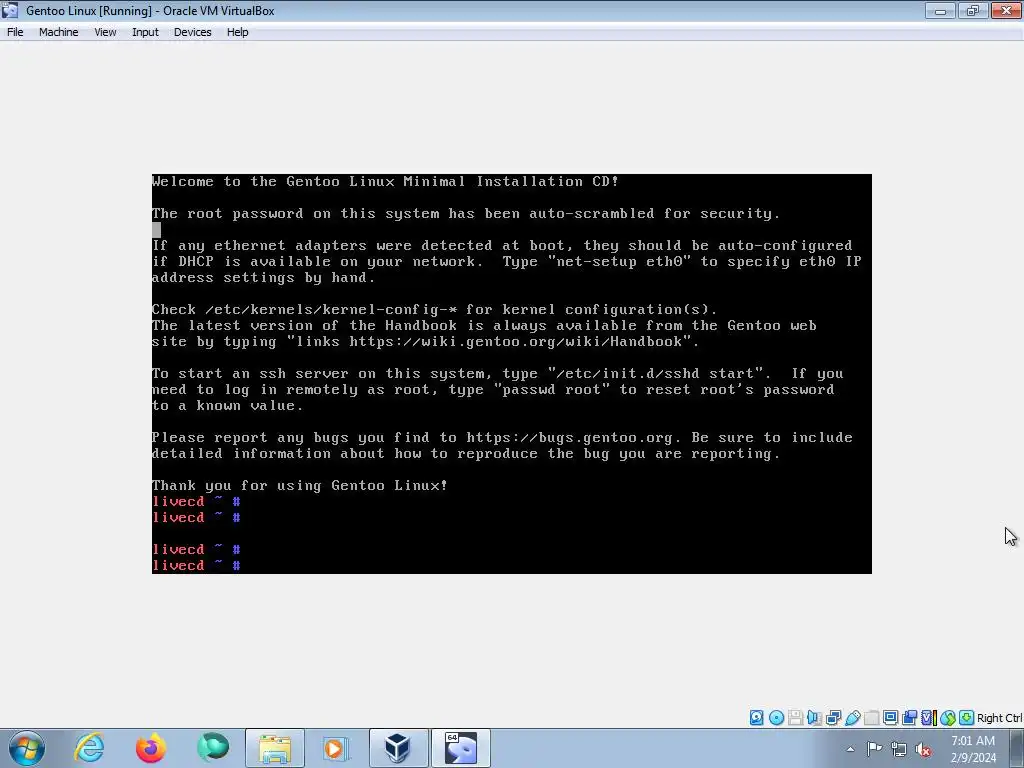Open the USB devices indicator icon
Image resolution: width=1024 pixels, height=768 pixels.
pyautogui.click(x=852, y=718)
